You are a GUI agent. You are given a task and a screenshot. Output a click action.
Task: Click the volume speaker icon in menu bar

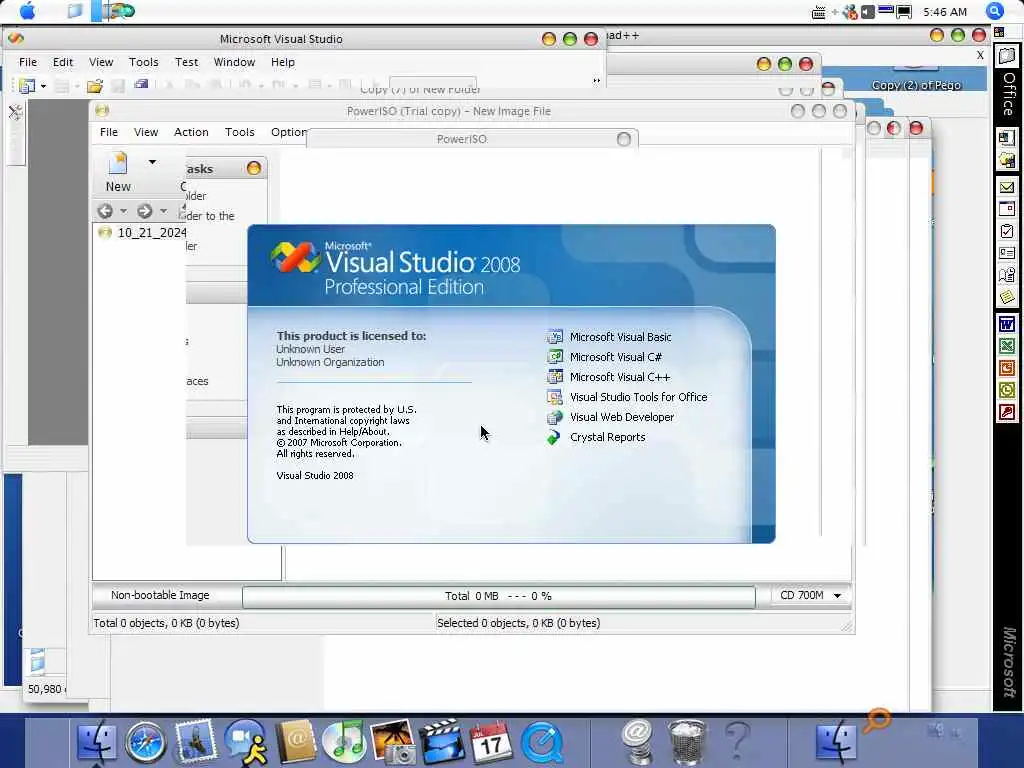click(x=867, y=12)
